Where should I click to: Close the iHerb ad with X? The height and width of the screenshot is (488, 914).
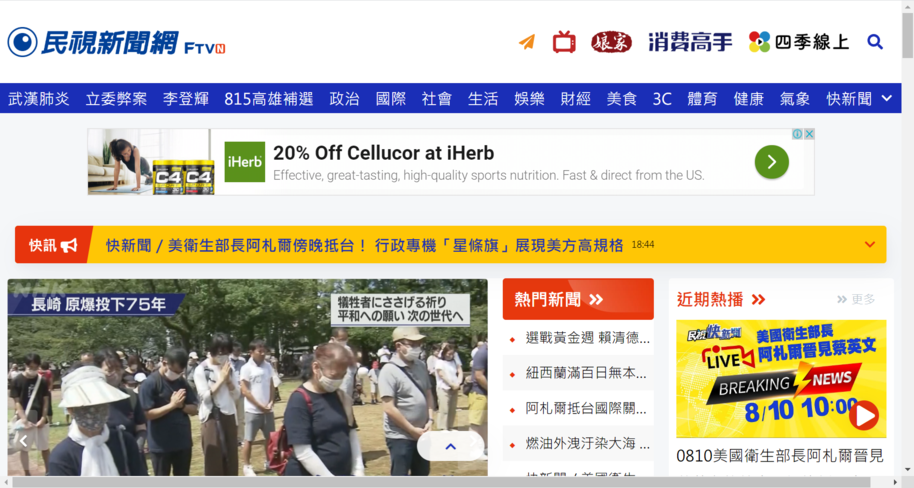[809, 134]
